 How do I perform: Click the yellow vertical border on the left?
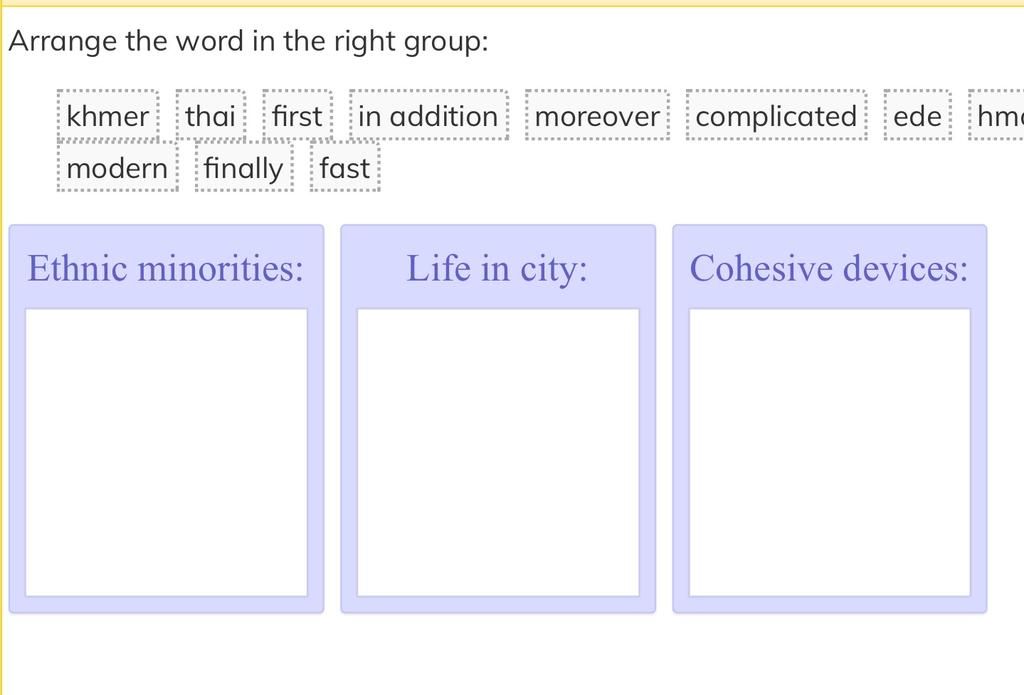click(2, 350)
